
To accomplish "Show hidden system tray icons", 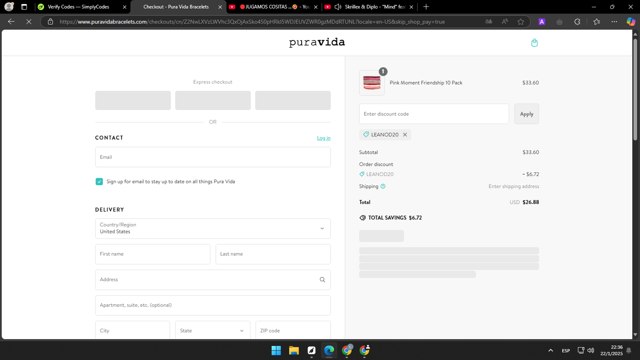I will click(x=551, y=350).
